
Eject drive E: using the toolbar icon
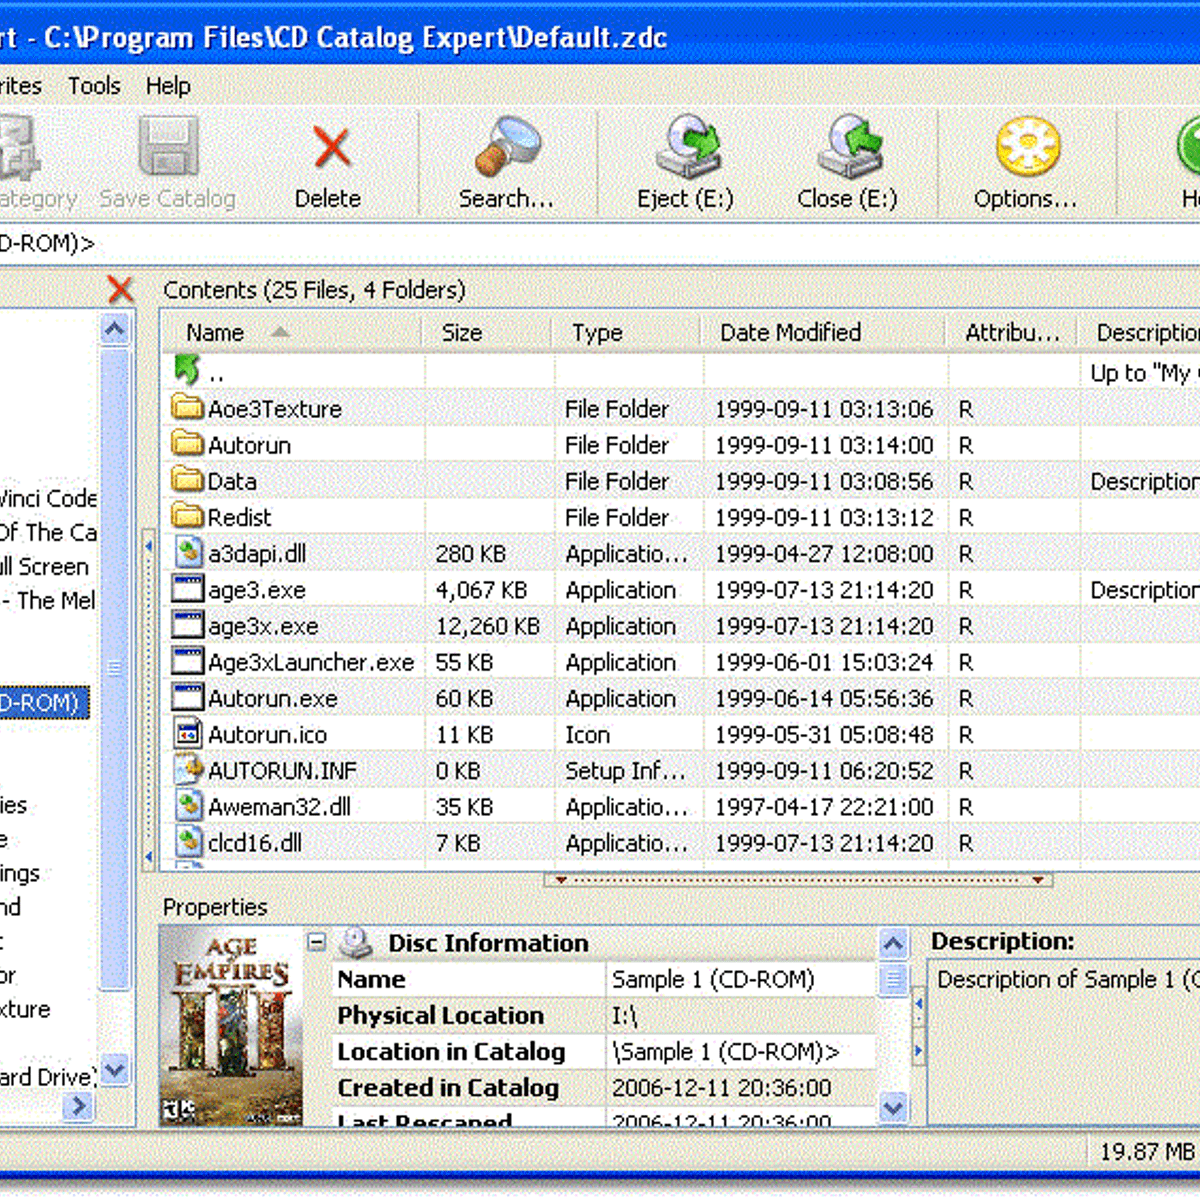pyautogui.click(x=688, y=148)
